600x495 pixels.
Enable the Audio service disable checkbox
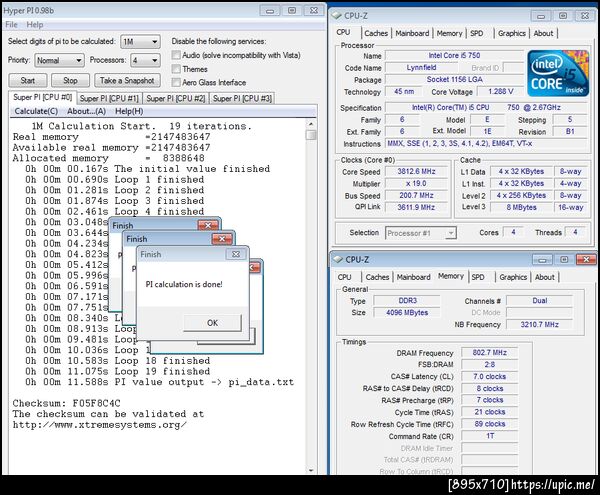[176, 55]
